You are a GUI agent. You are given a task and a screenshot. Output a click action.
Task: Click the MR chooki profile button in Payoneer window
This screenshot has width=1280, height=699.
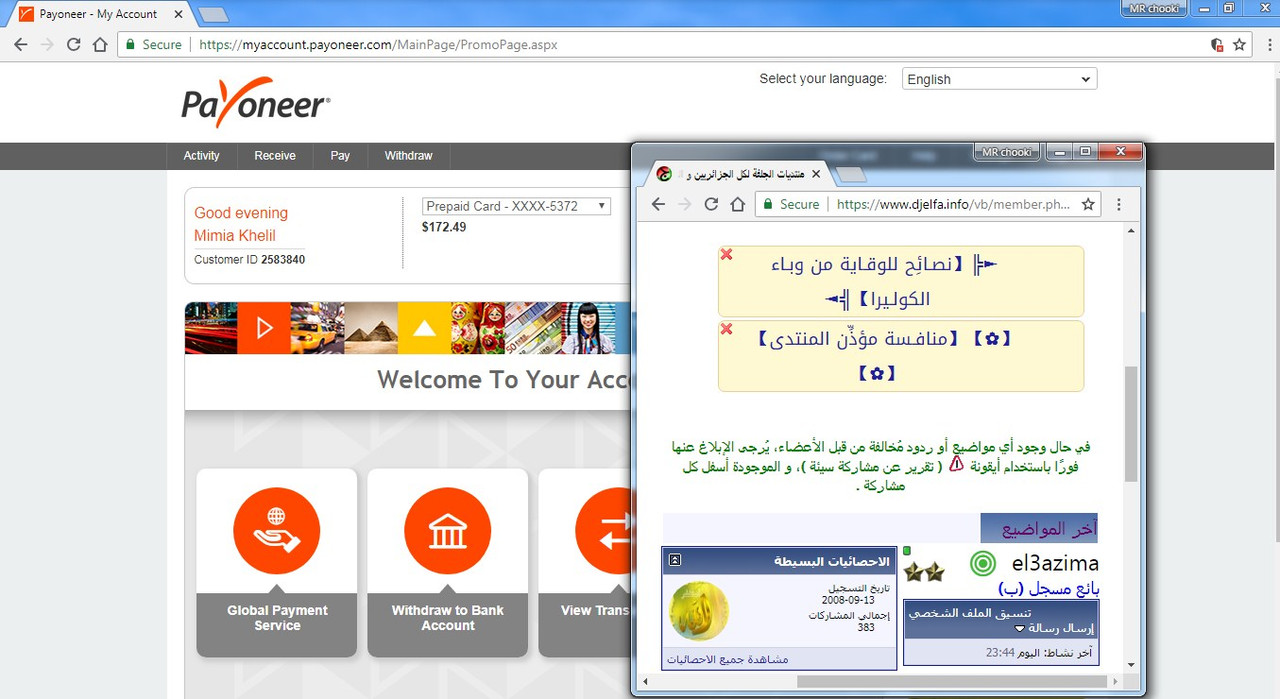[1152, 8]
